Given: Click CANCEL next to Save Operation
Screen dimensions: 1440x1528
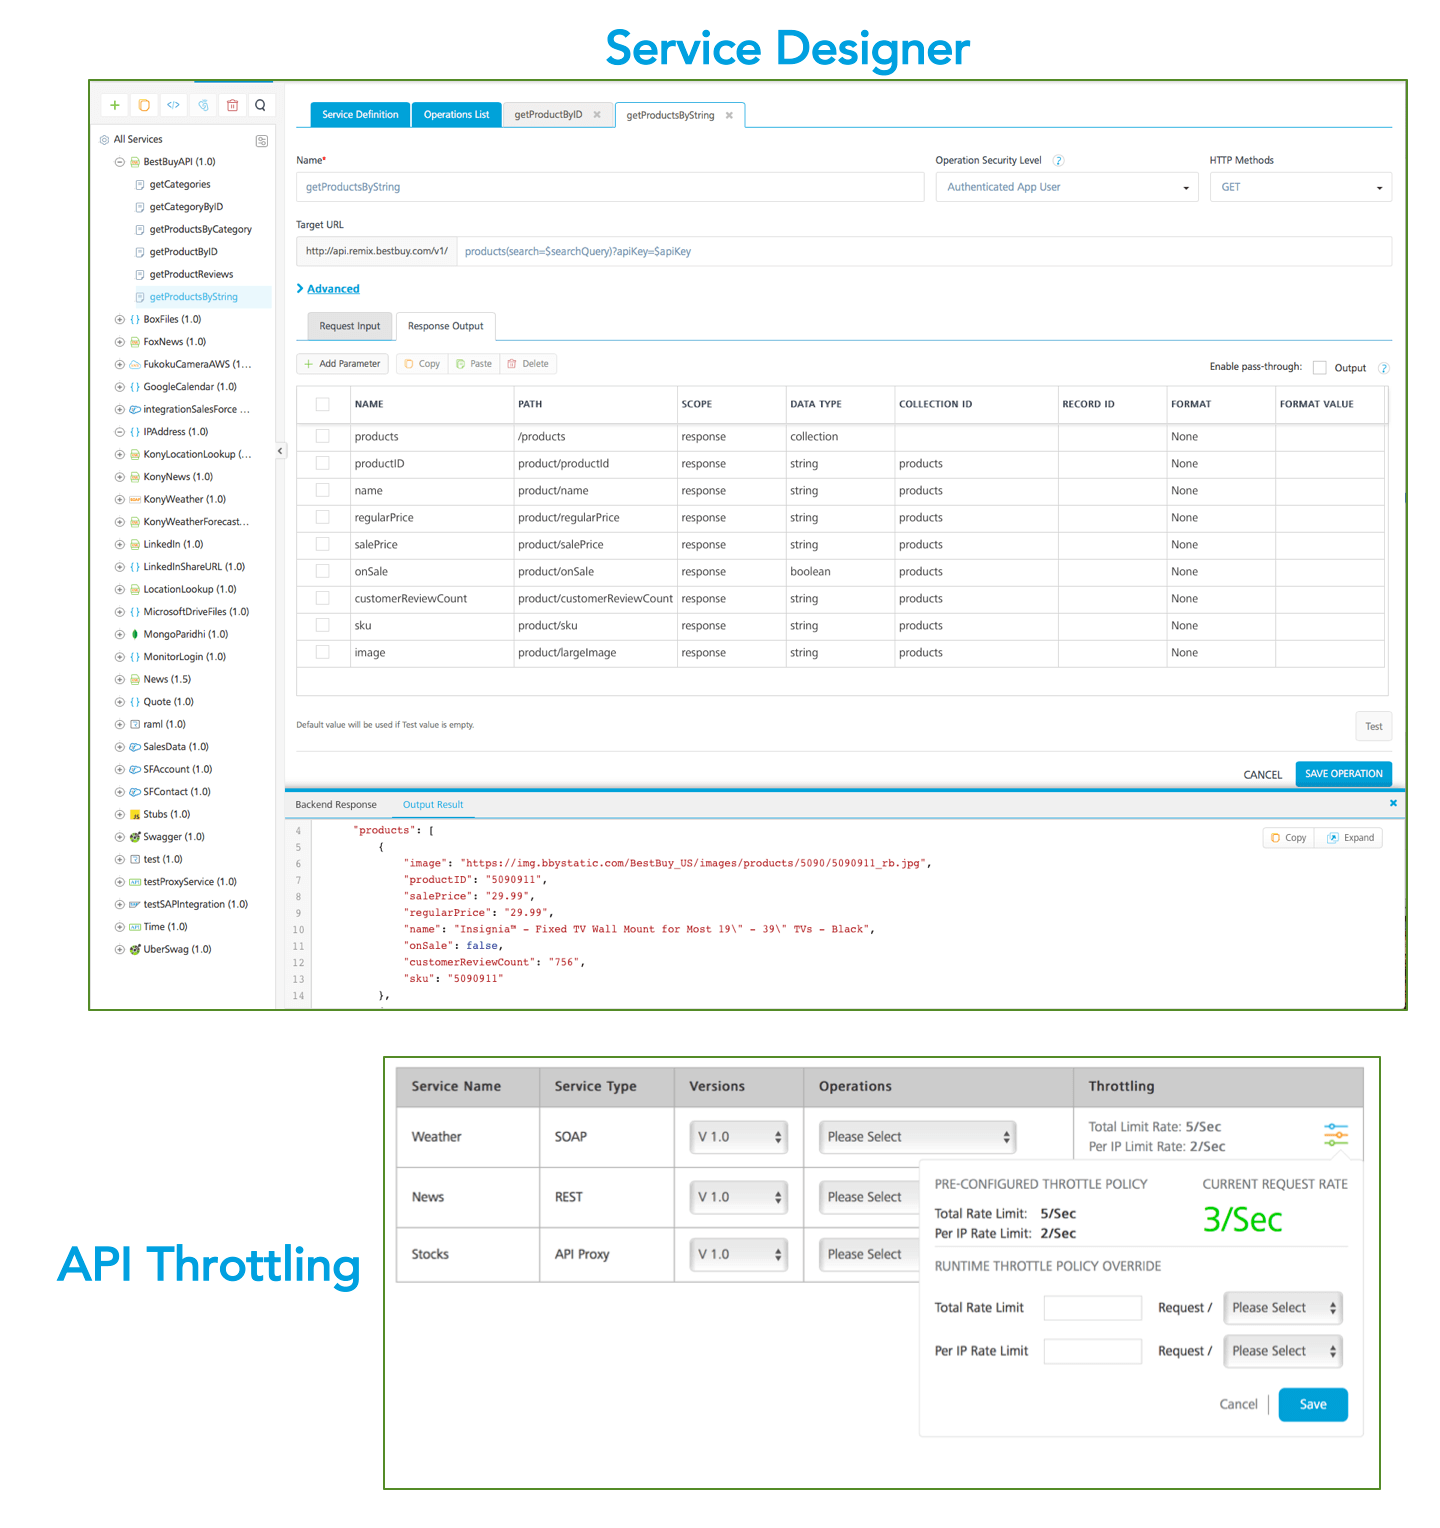Looking at the screenshot, I should [1262, 775].
